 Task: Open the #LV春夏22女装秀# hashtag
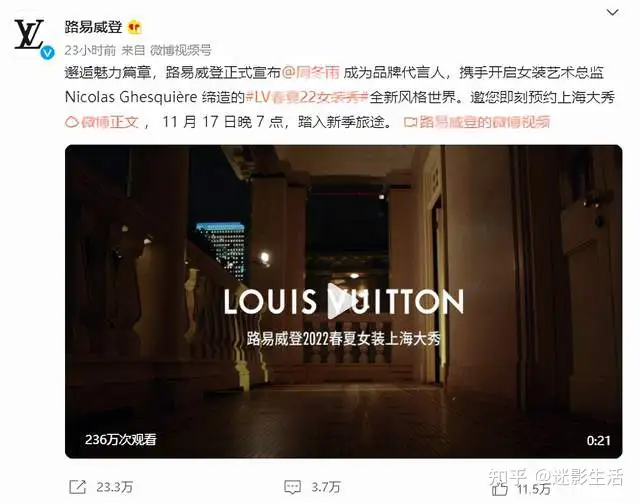click(x=307, y=98)
